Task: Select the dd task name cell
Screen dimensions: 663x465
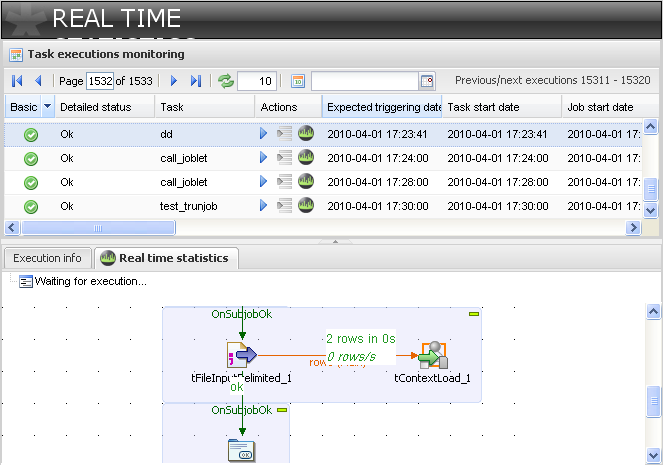Action: [166, 134]
